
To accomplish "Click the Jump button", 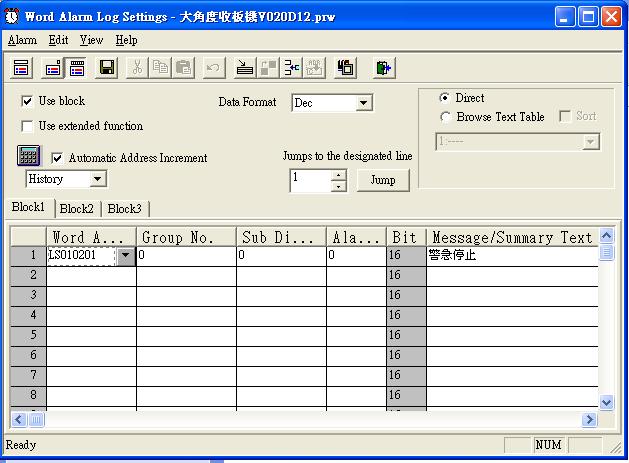I will [x=383, y=180].
